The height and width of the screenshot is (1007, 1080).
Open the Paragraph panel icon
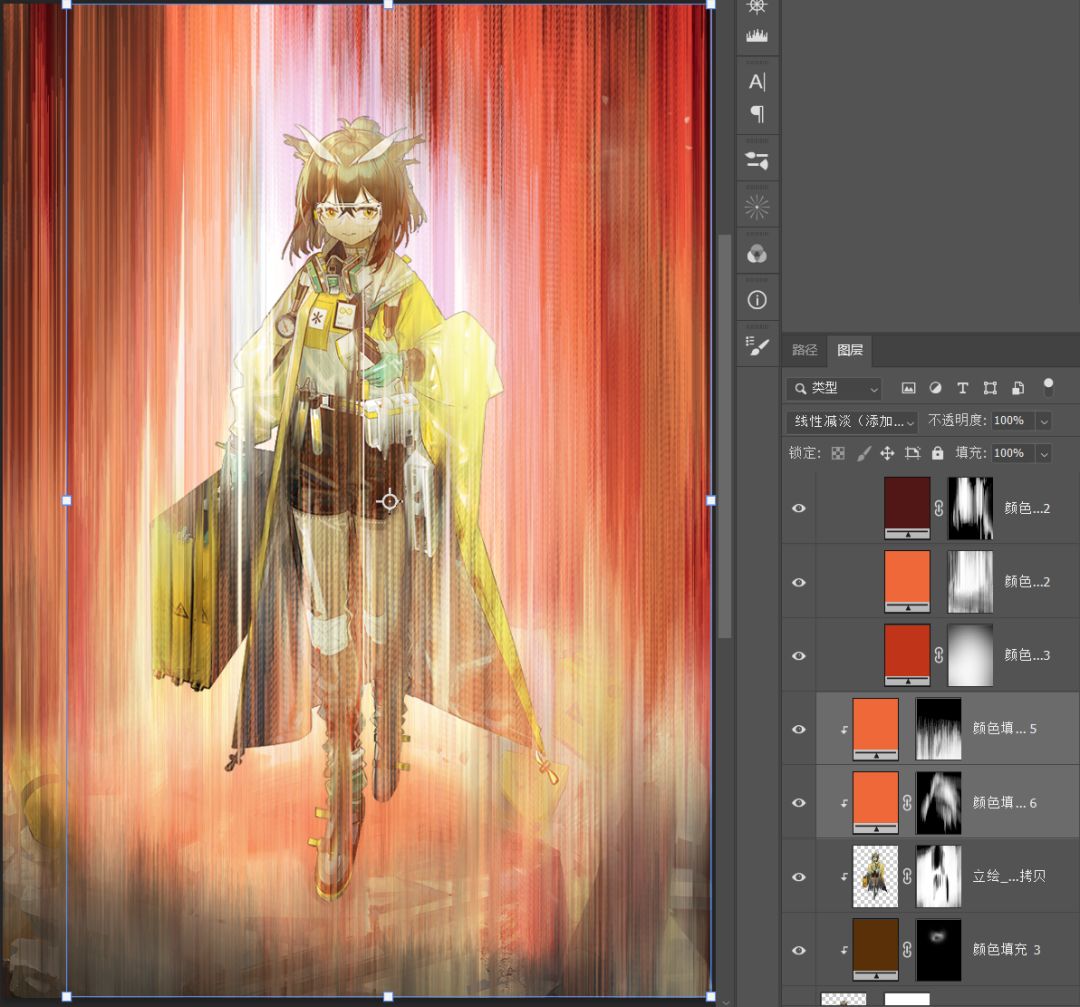click(x=757, y=114)
